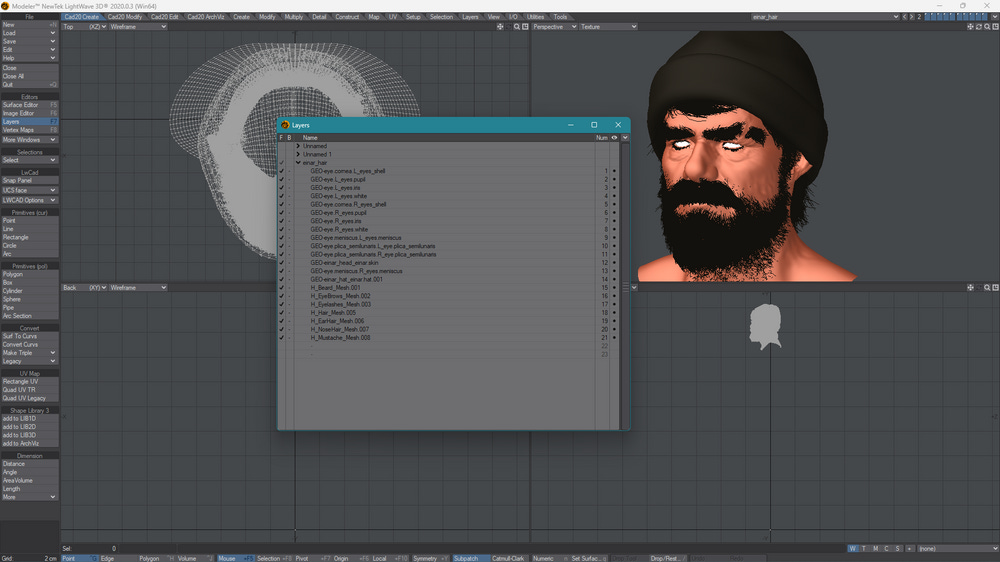Open current object einar_hair dropdown
Image resolution: width=1000 pixels, height=562 pixels.
click(825, 17)
